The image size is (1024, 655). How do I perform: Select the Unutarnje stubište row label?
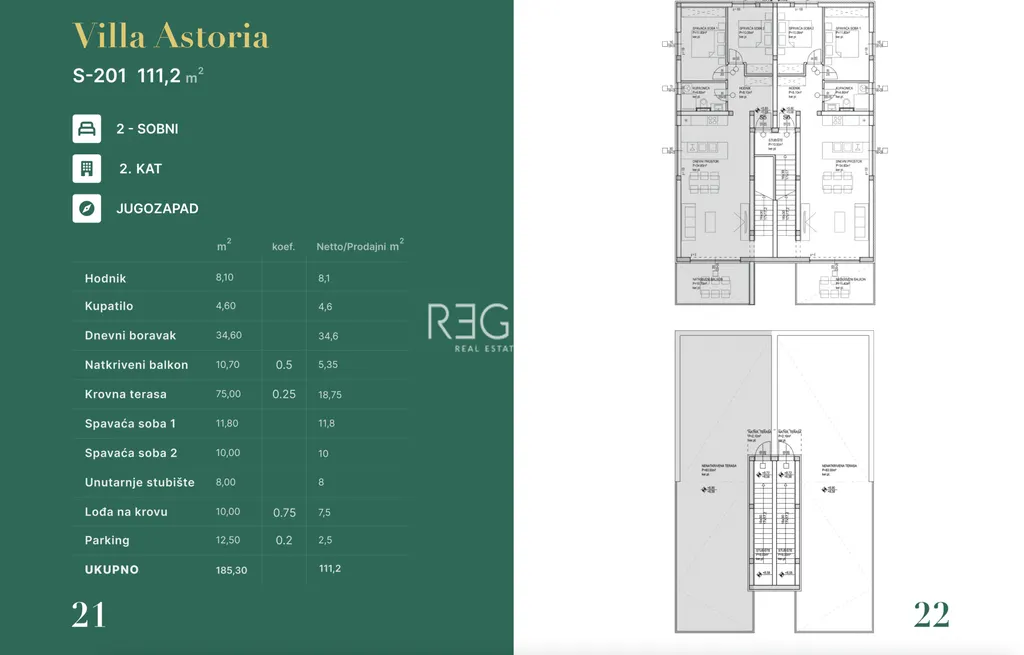coord(140,482)
